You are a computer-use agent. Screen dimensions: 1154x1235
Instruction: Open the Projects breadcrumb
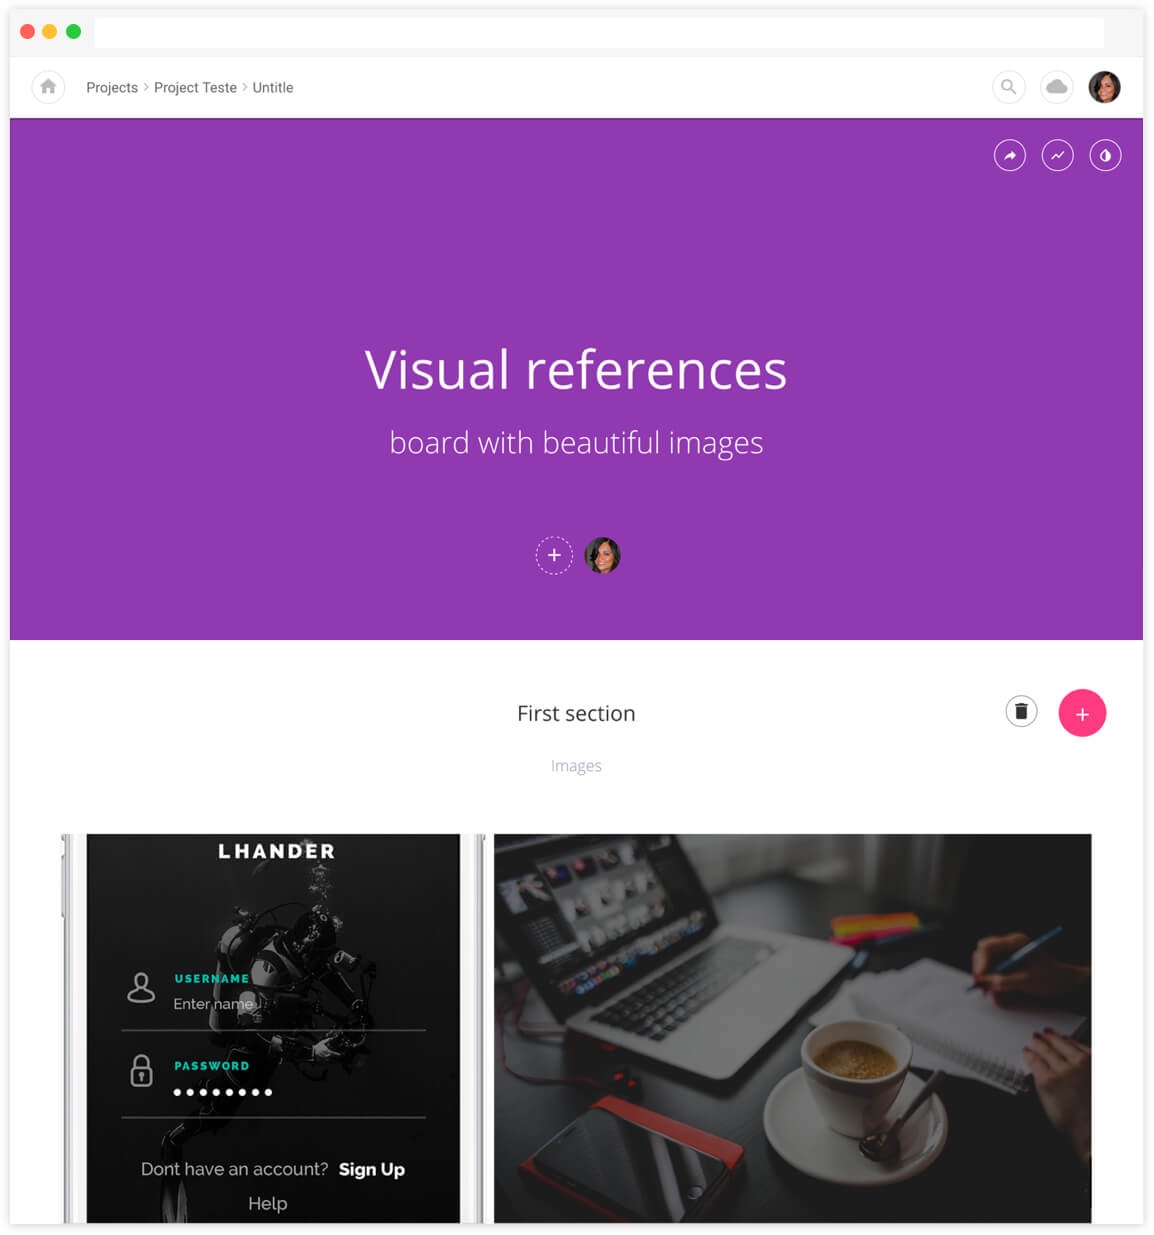[x=112, y=88]
